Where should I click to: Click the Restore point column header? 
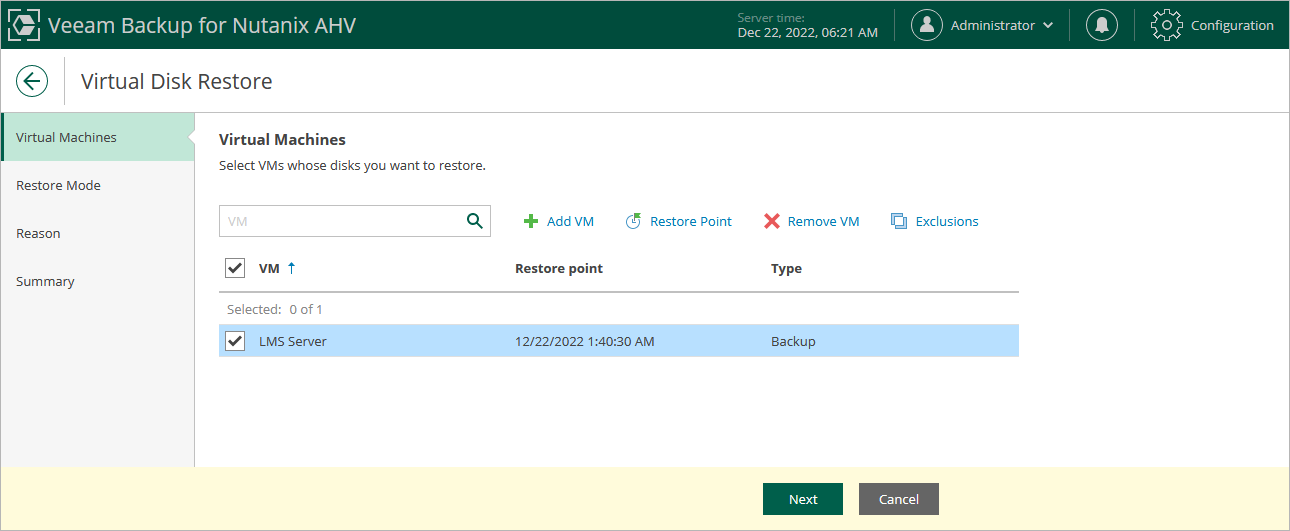559,268
